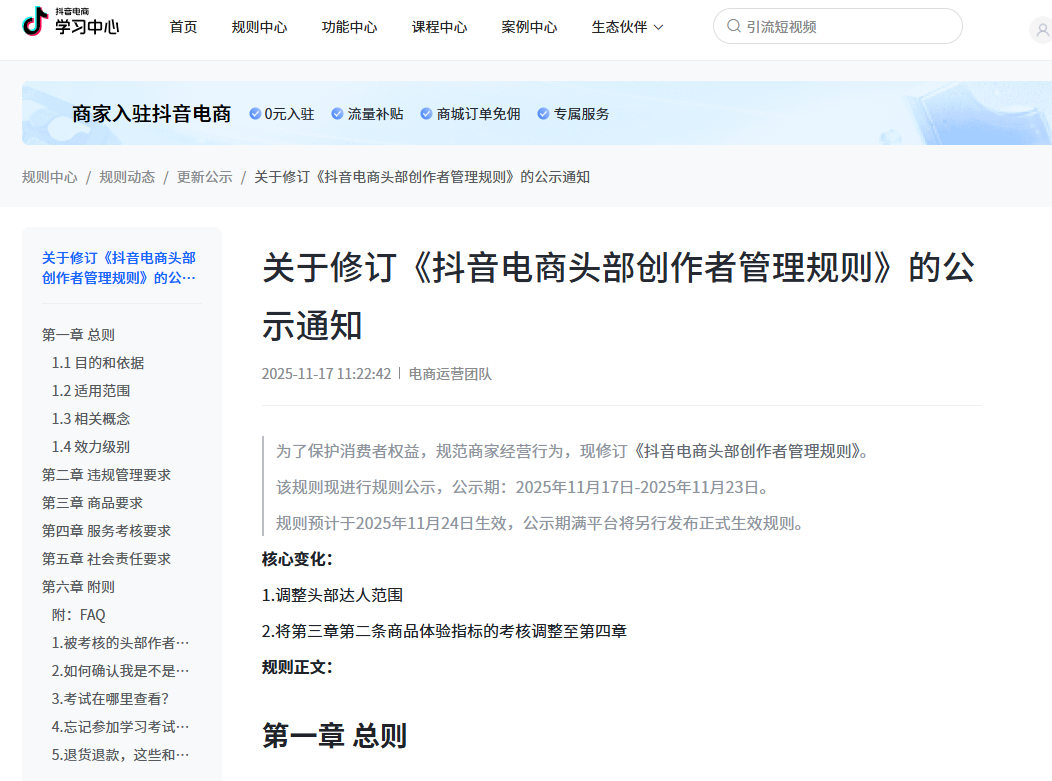This screenshot has width=1052, height=781.
Task: Jump to 第二章 违规管理要求
Action: pyautogui.click(x=106, y=475)
